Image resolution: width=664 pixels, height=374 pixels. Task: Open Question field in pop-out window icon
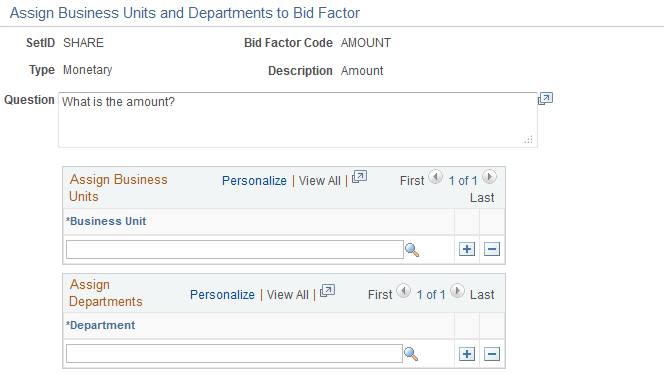pyautogui.click(x=545, y=99)
